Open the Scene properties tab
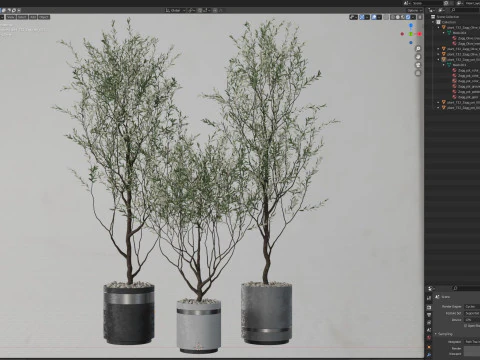 (x=429, y=330)
